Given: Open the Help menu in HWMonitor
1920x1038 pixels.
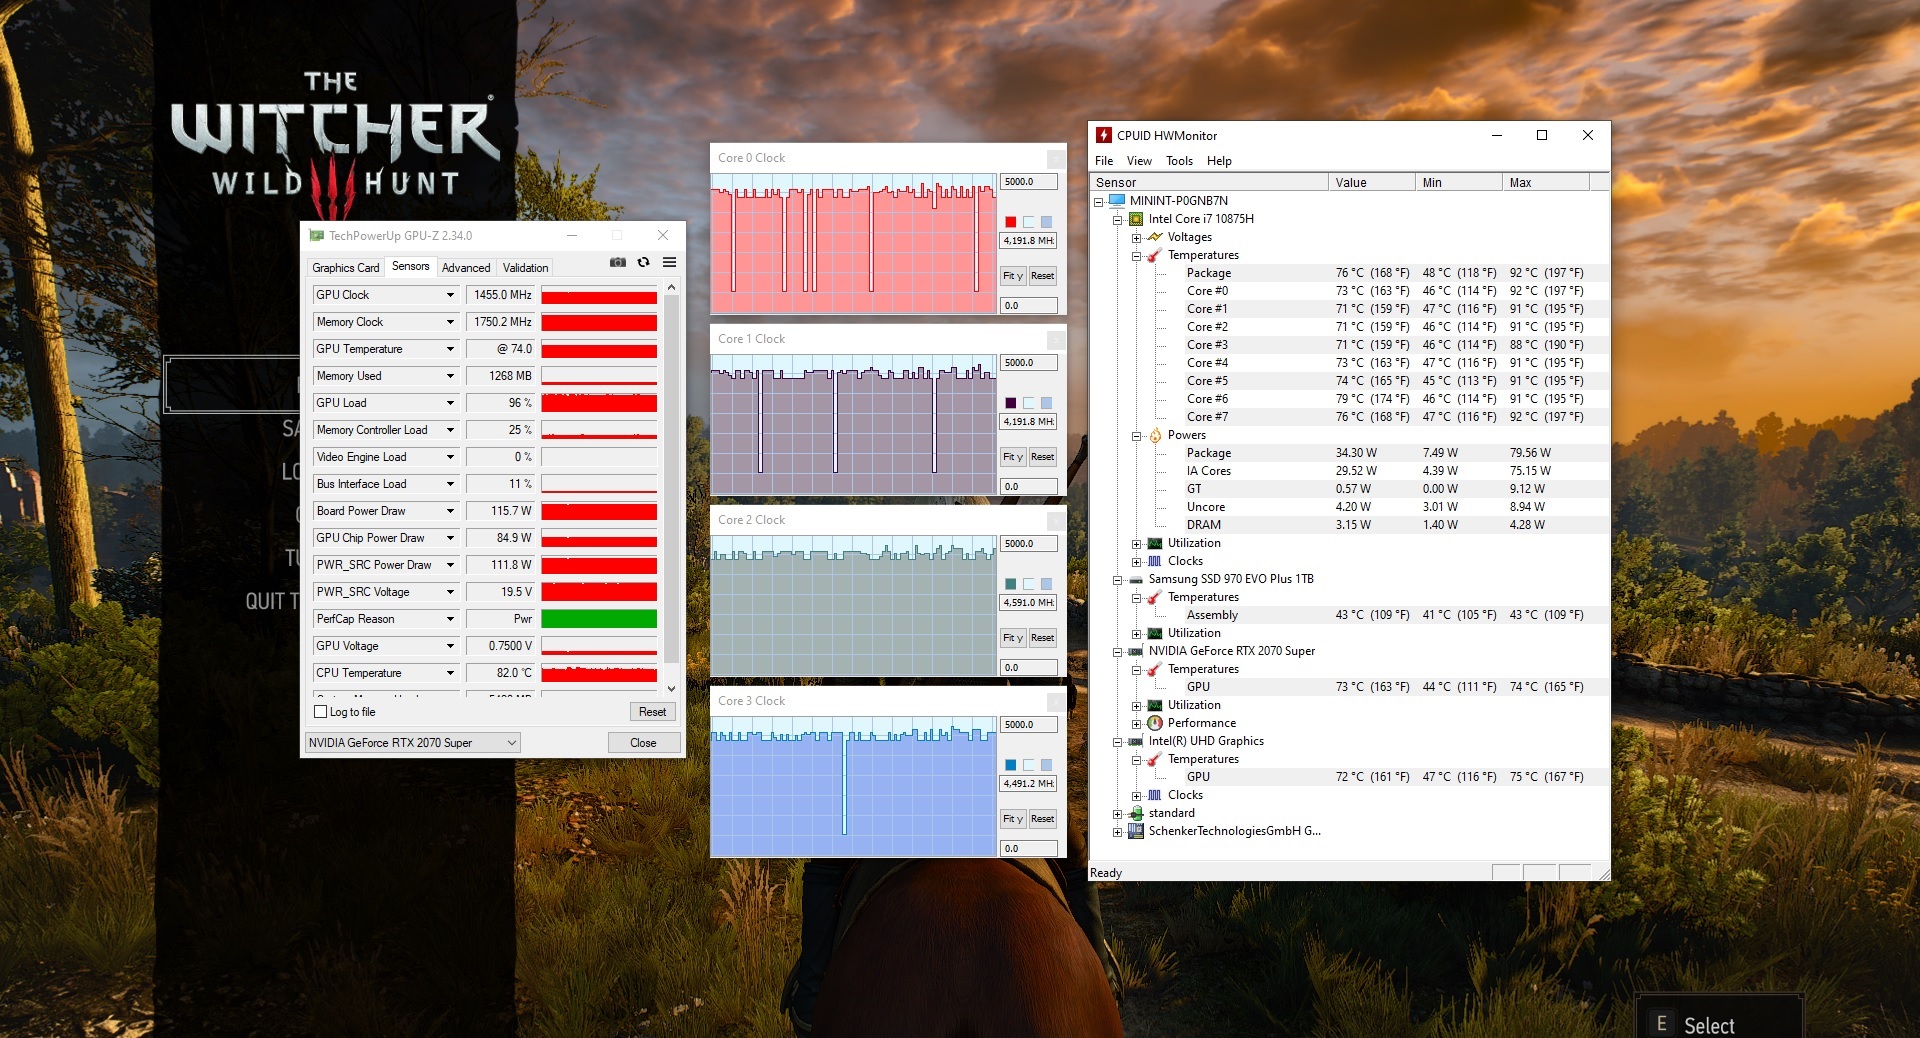Looking at the screenshot, I should pos(1219,161).
